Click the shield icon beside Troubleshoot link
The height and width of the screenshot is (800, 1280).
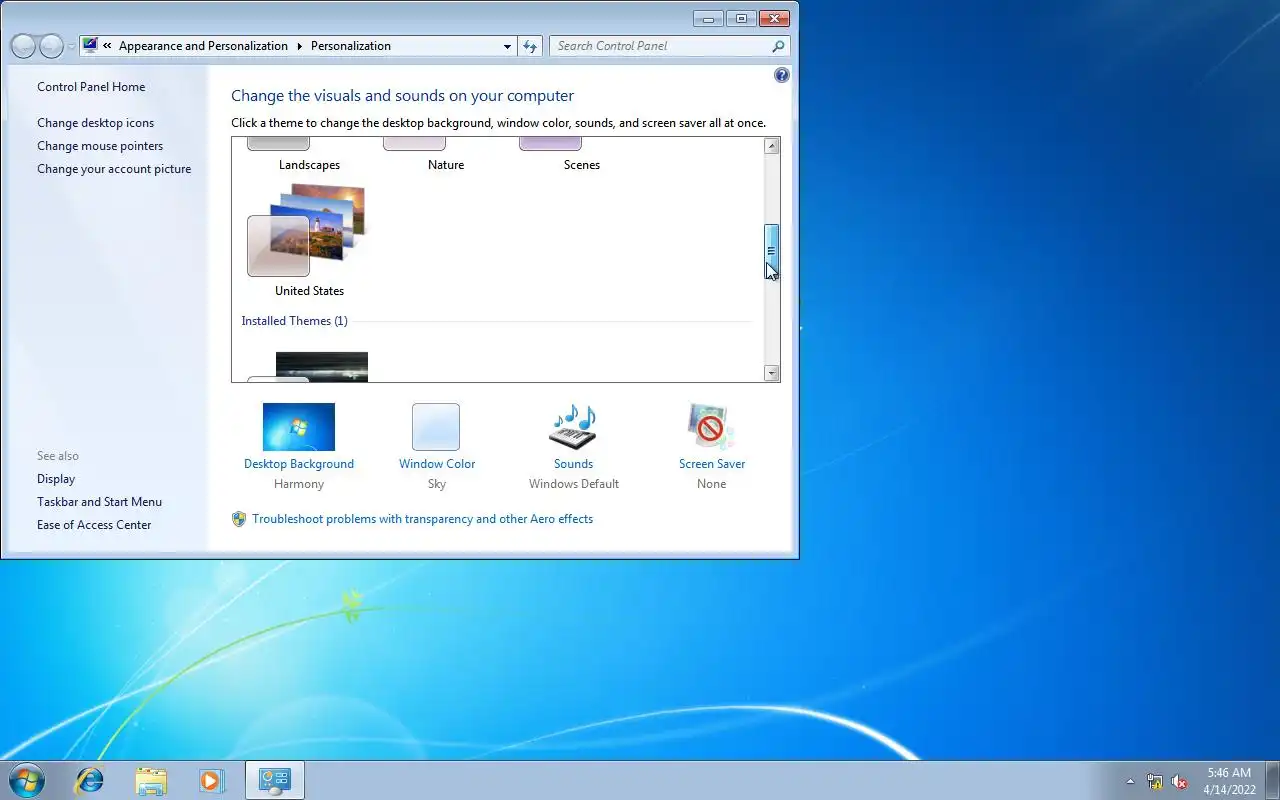239,519
